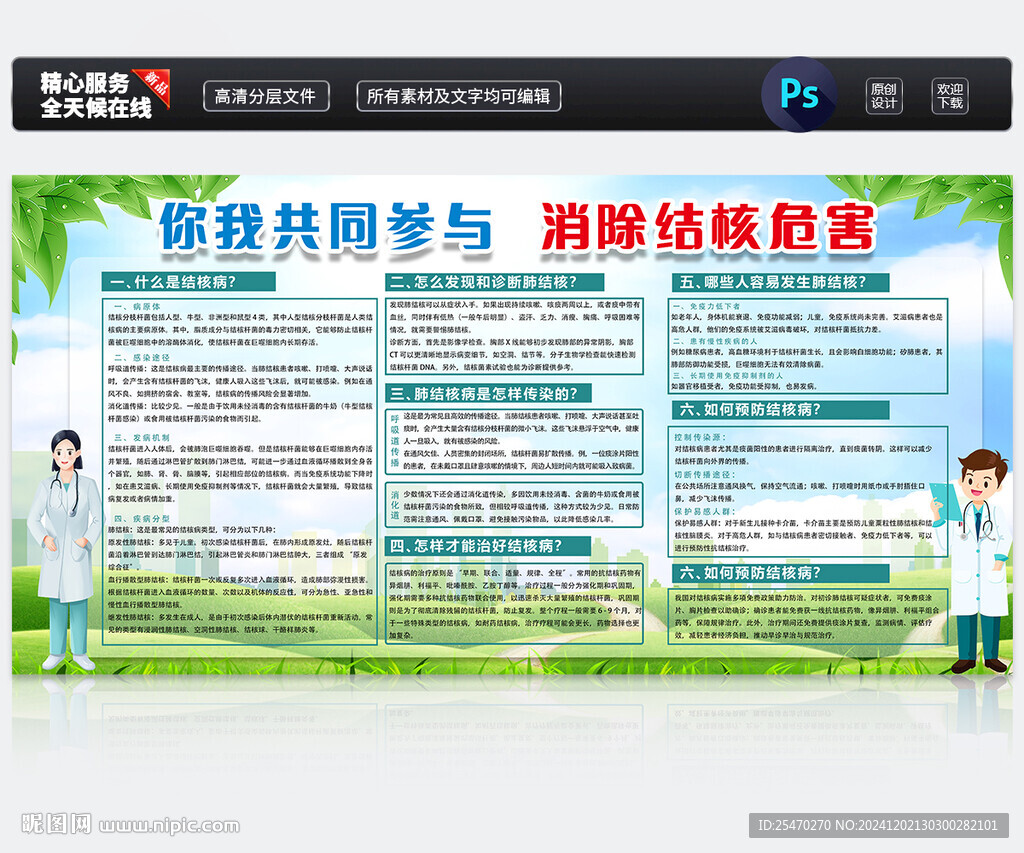Click the Photoshop Ps round icon
The height and width of the screenshot is (853, 1024).
(x=799, y=95)
